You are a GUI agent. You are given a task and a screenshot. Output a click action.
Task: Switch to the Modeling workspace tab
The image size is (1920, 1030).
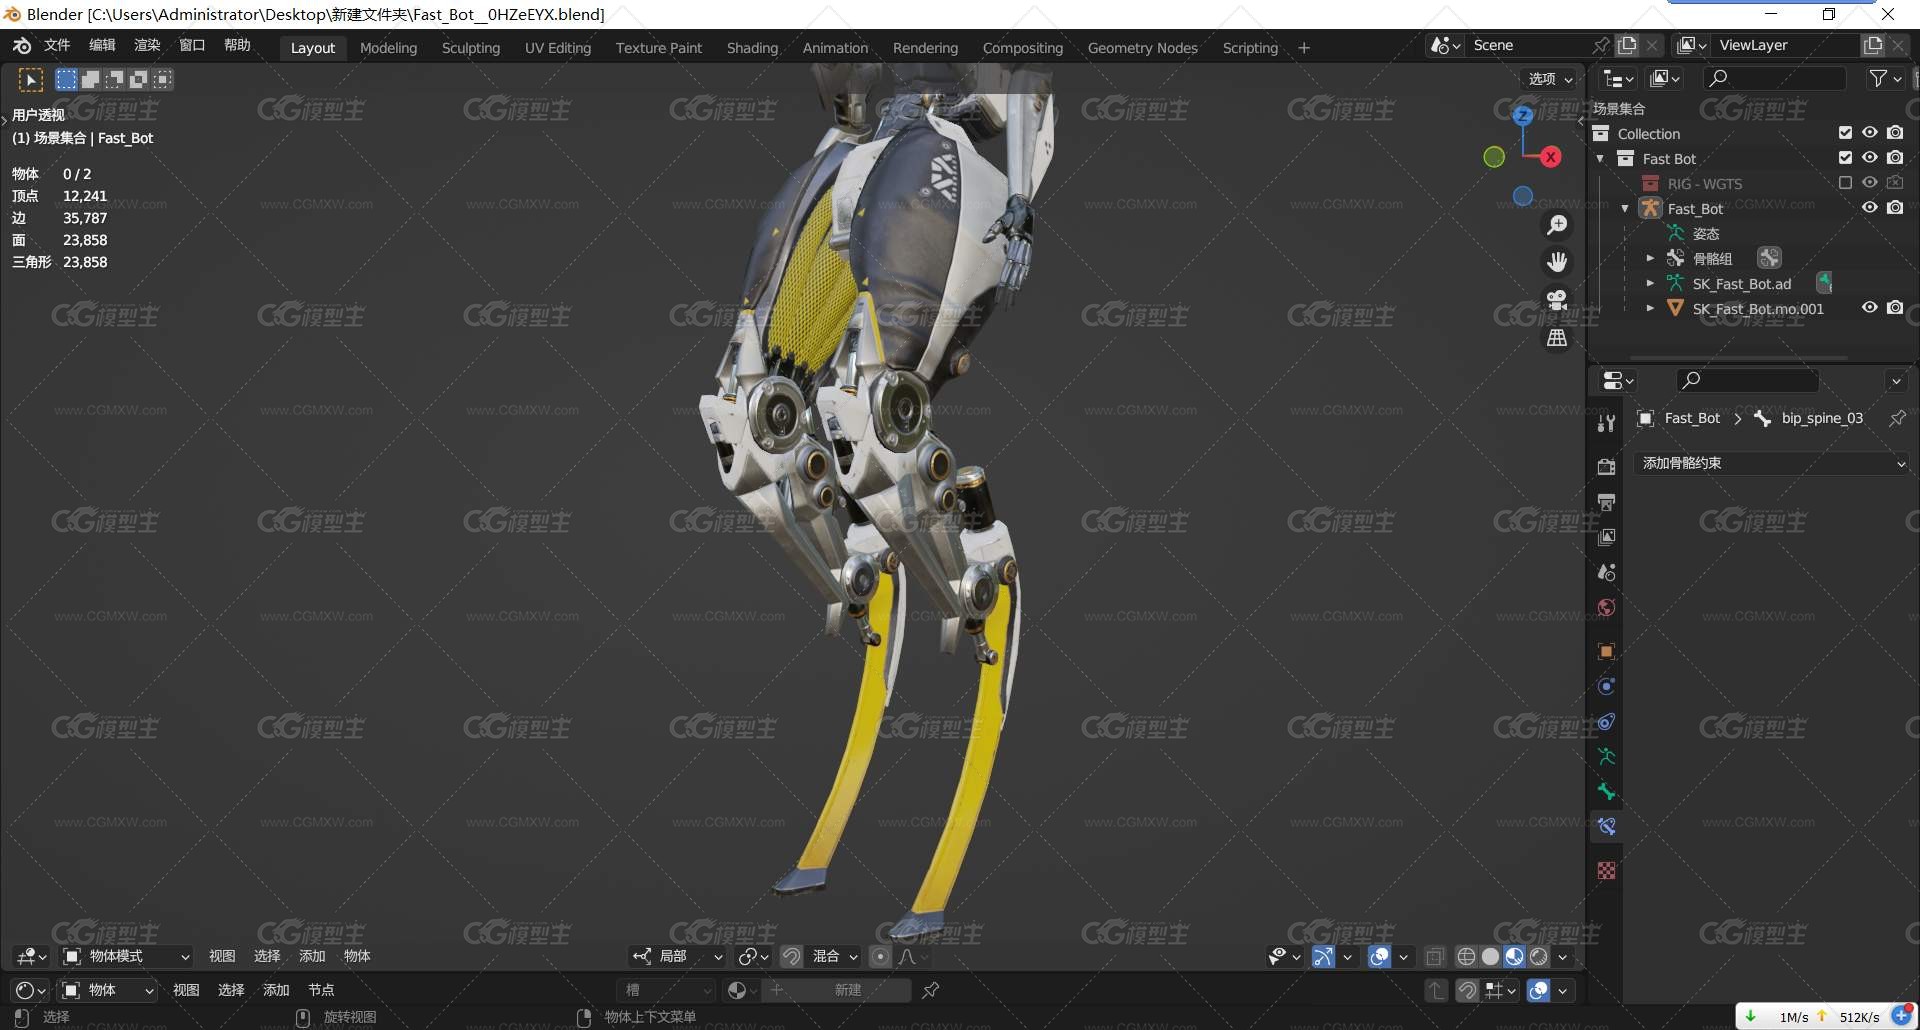388,48
